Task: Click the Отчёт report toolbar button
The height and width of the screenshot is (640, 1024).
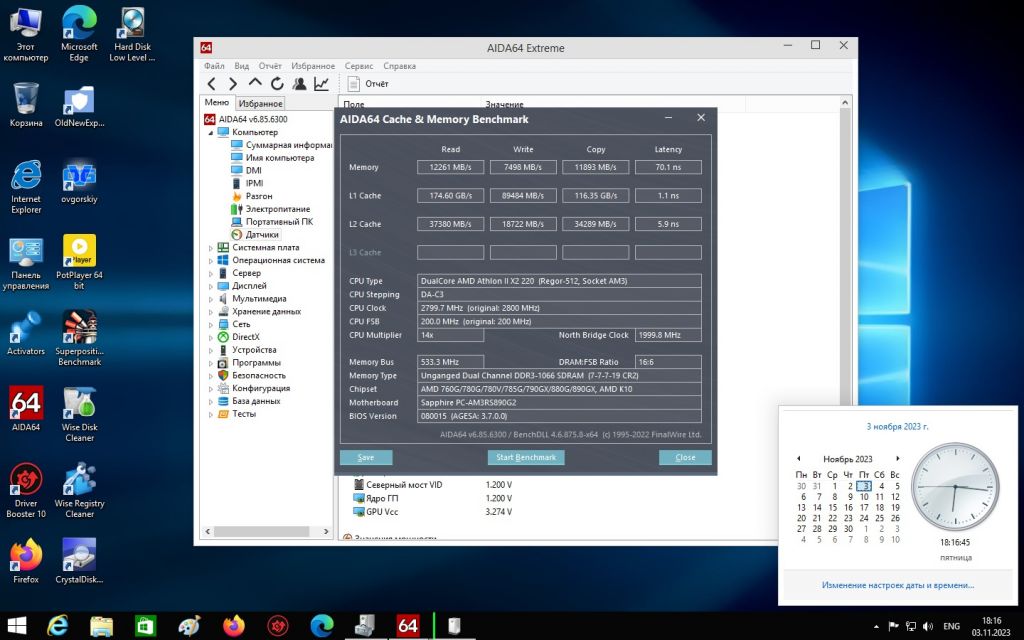Action: tap(368, 84)
